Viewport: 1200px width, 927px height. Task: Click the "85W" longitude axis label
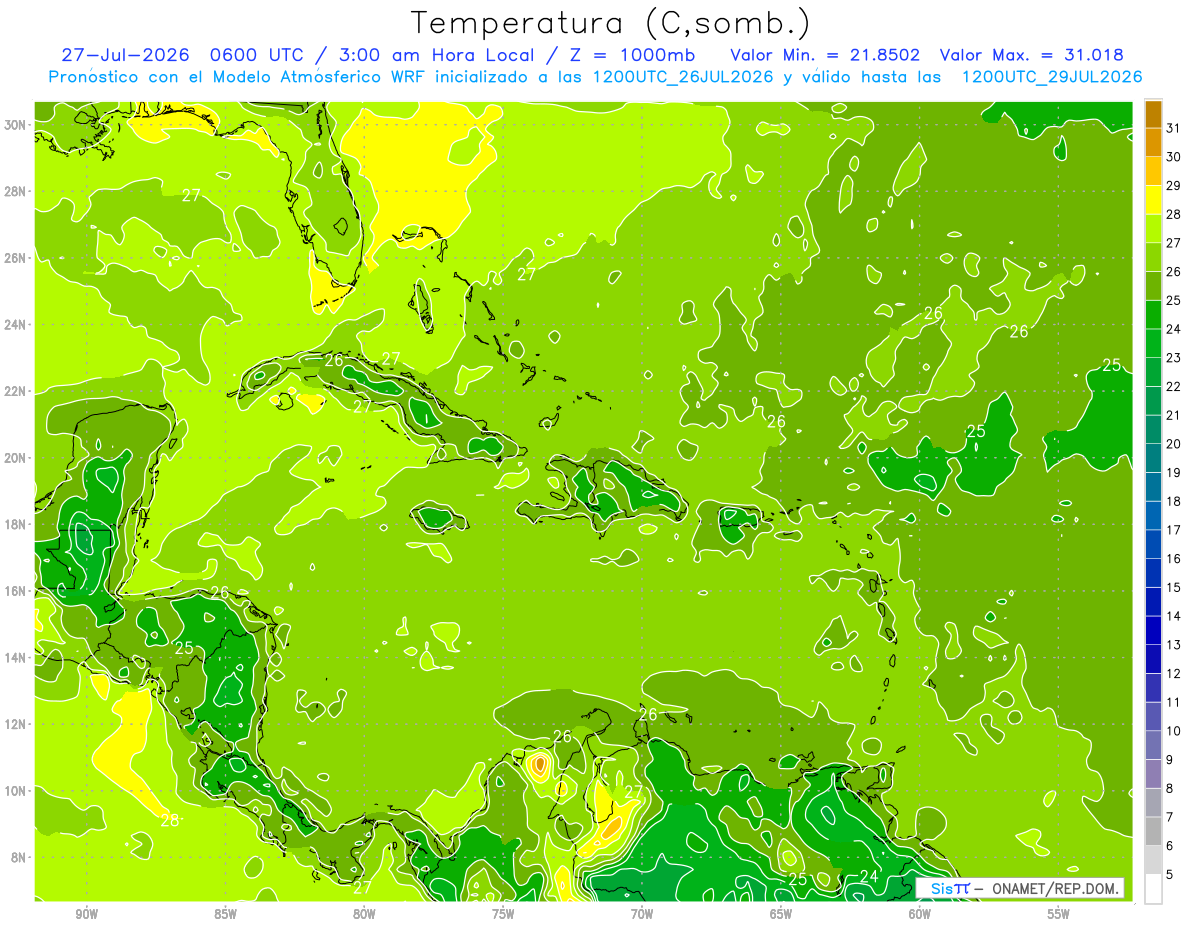(226, 915)
